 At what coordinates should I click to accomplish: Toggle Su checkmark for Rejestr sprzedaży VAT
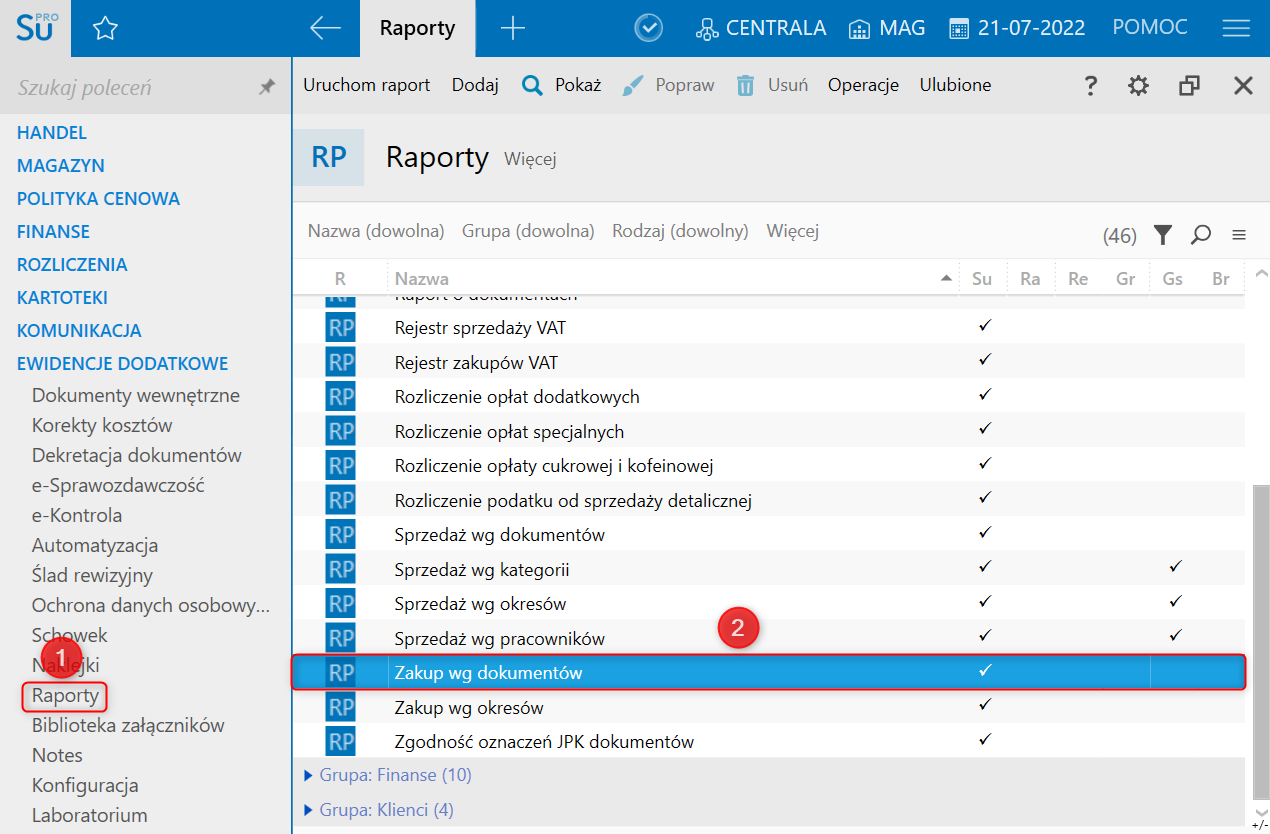click(x=984, y=327)
